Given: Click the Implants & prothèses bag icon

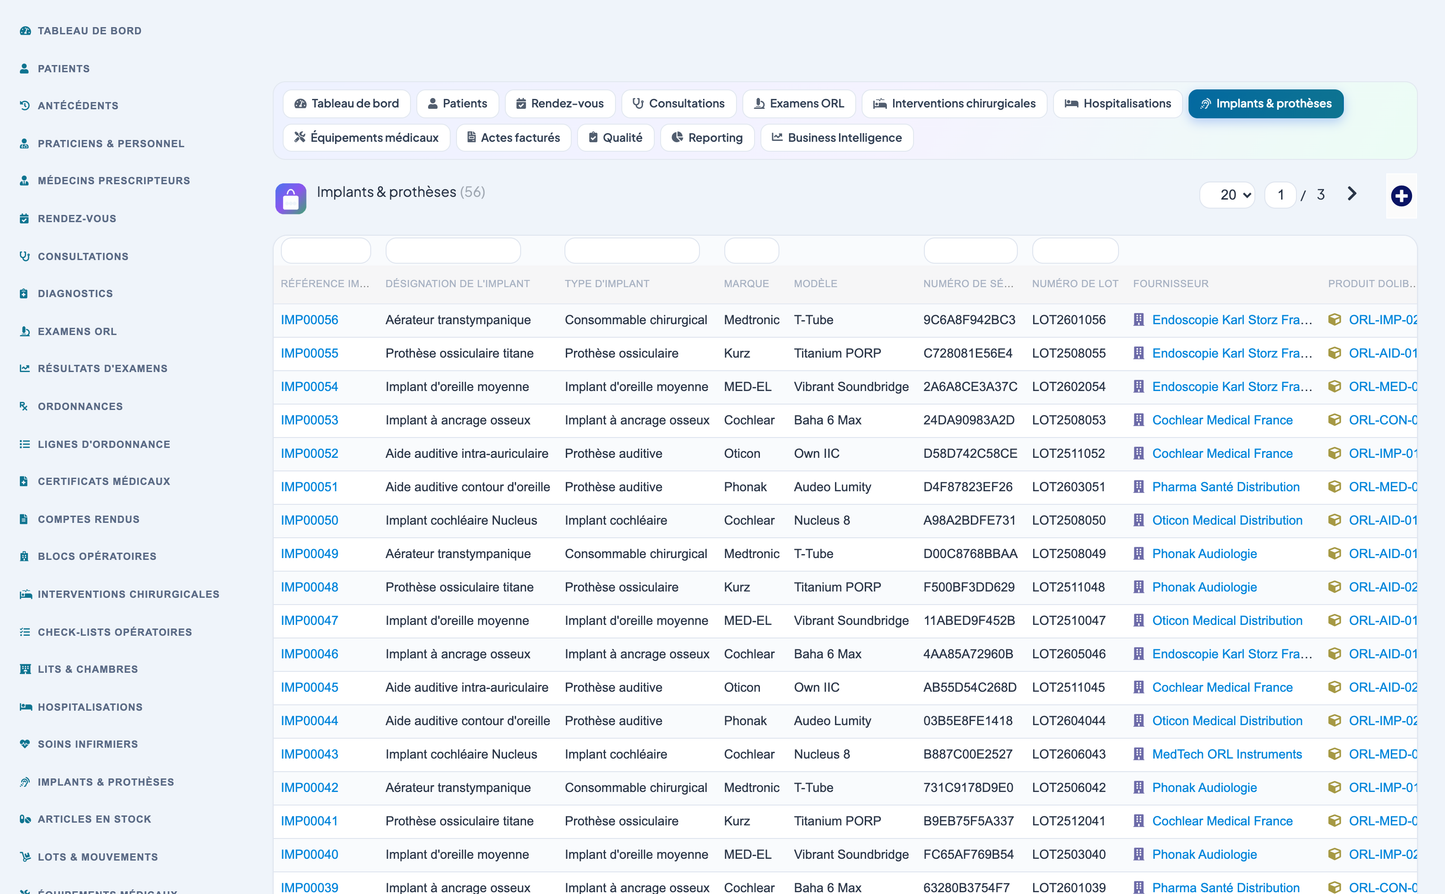Looking at the screenshot, I should coord(291,199).
